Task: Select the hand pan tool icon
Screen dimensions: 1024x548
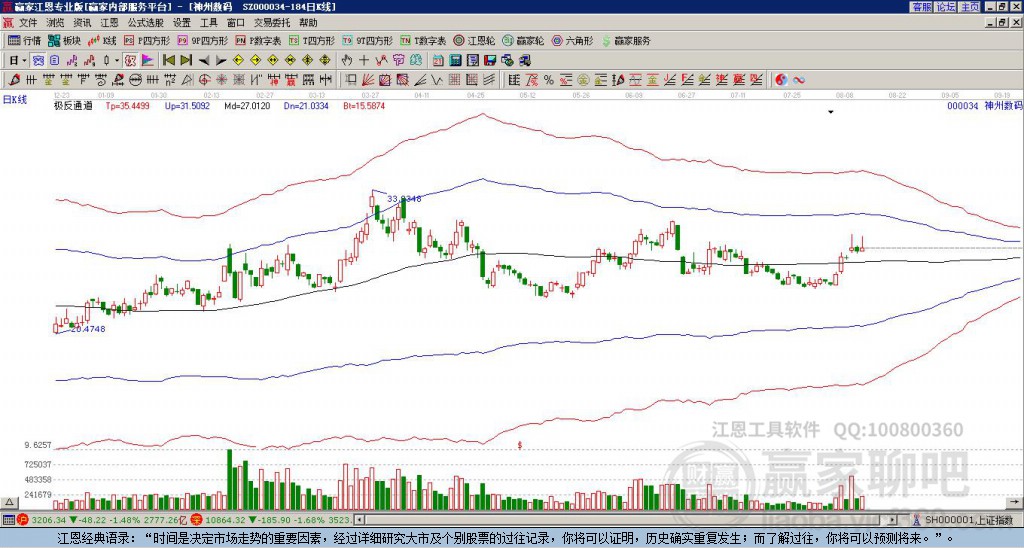Action: pos(347,61)
